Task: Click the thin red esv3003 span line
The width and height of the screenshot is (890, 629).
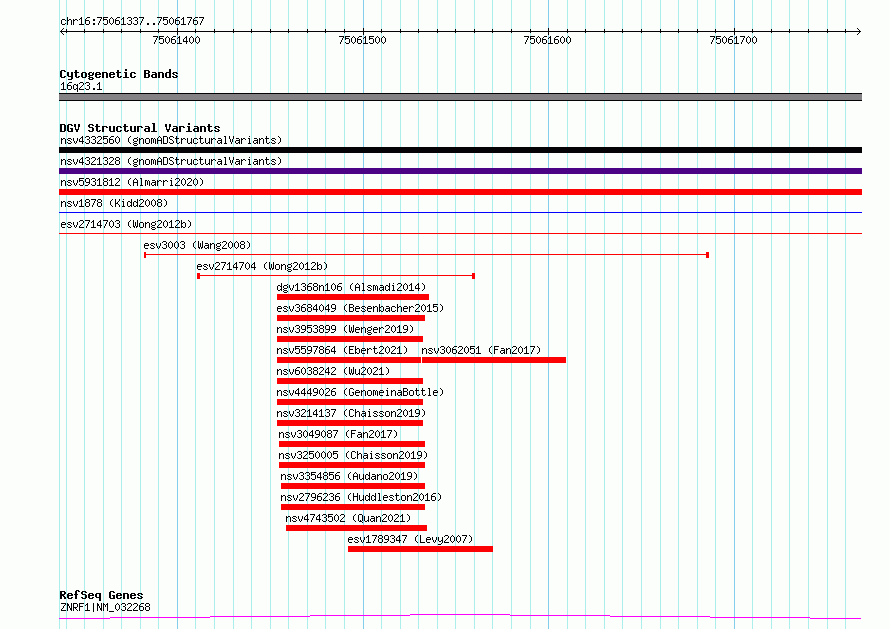Action: point(426,255)
